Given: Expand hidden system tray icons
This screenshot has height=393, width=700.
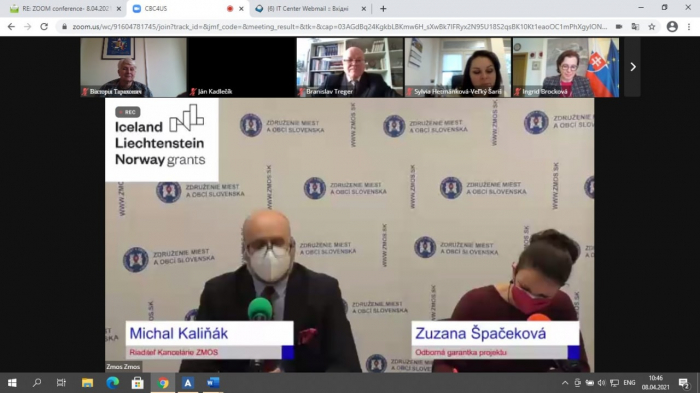Looking at the screenshot, I should [x=565, y=383].
